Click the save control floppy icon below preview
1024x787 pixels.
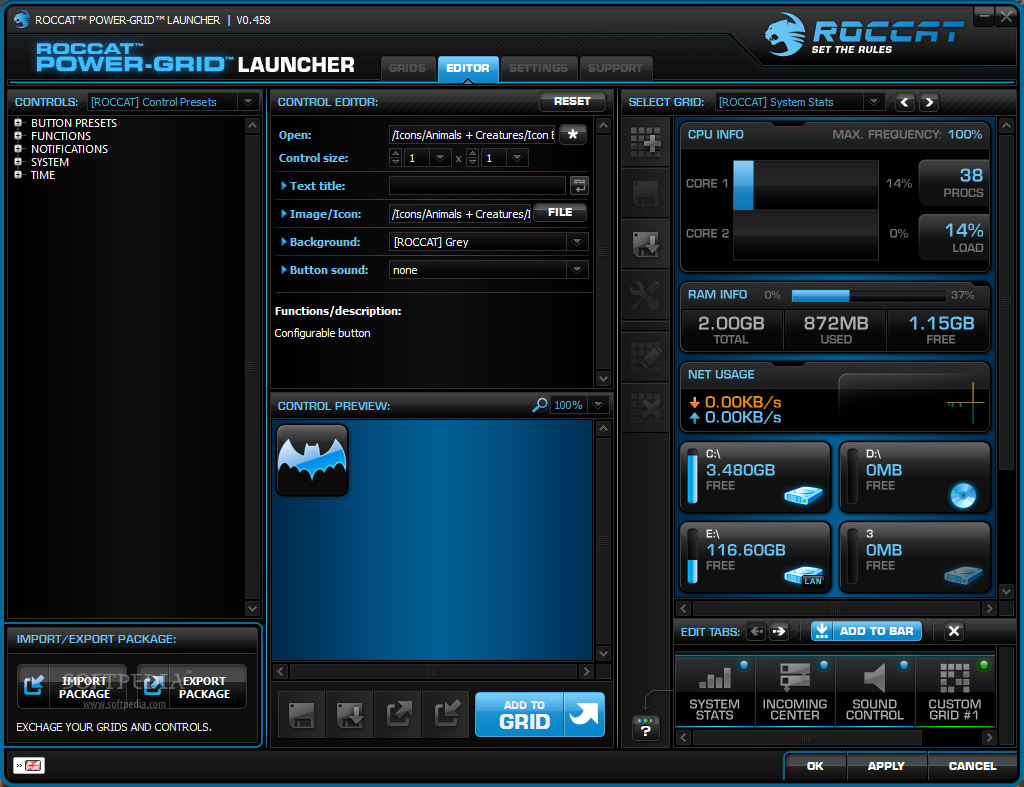pos(302,715)
